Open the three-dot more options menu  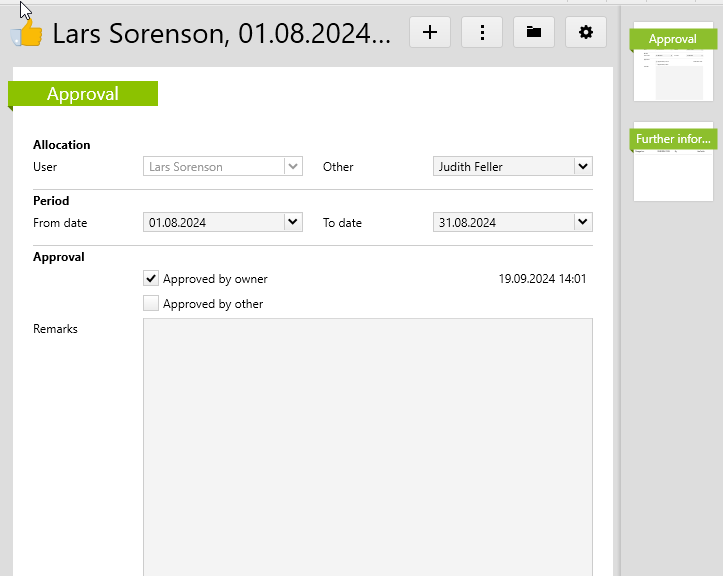[482, 32]
